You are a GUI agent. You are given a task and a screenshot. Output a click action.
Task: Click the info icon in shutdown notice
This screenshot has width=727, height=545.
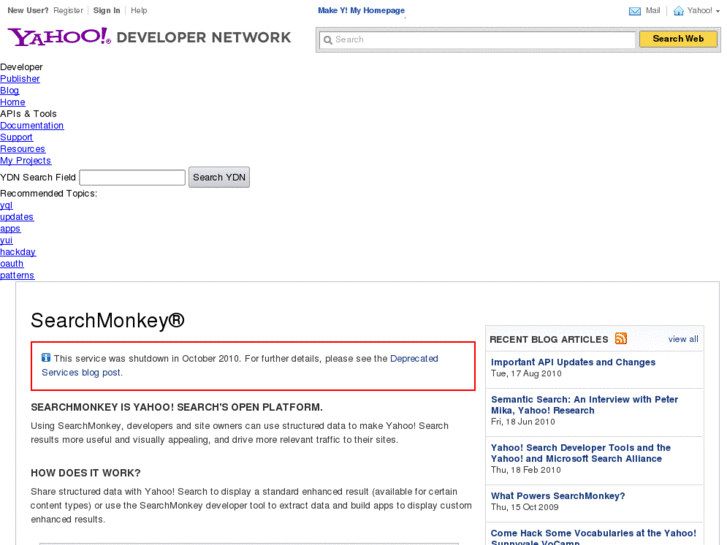(46, 358)
